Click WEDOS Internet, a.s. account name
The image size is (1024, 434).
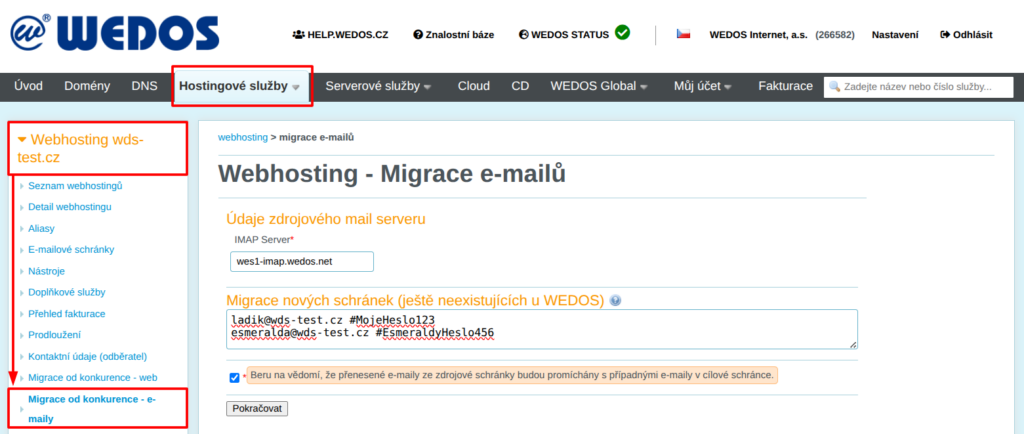pos(760,35)
